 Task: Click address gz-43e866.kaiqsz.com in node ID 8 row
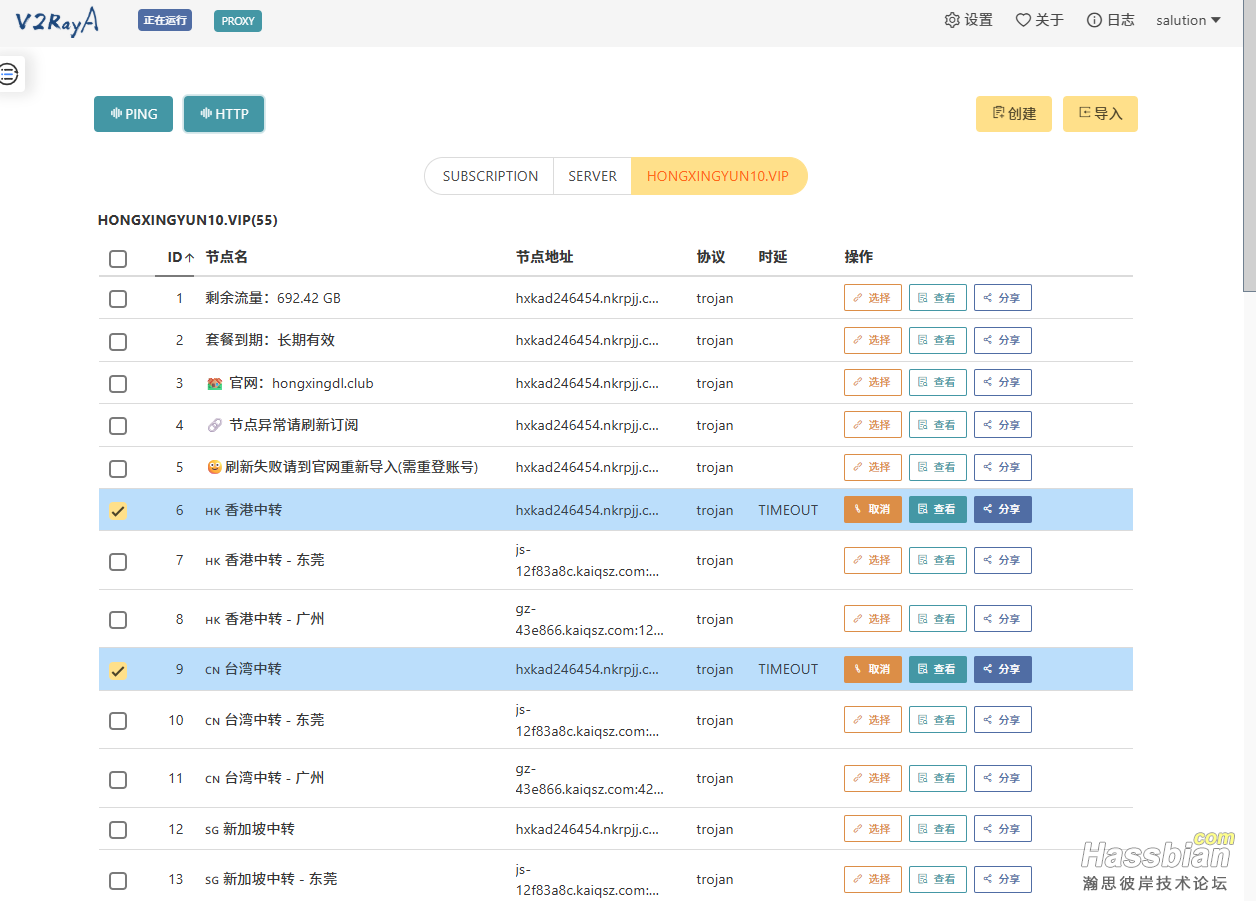tap(590, 619)
